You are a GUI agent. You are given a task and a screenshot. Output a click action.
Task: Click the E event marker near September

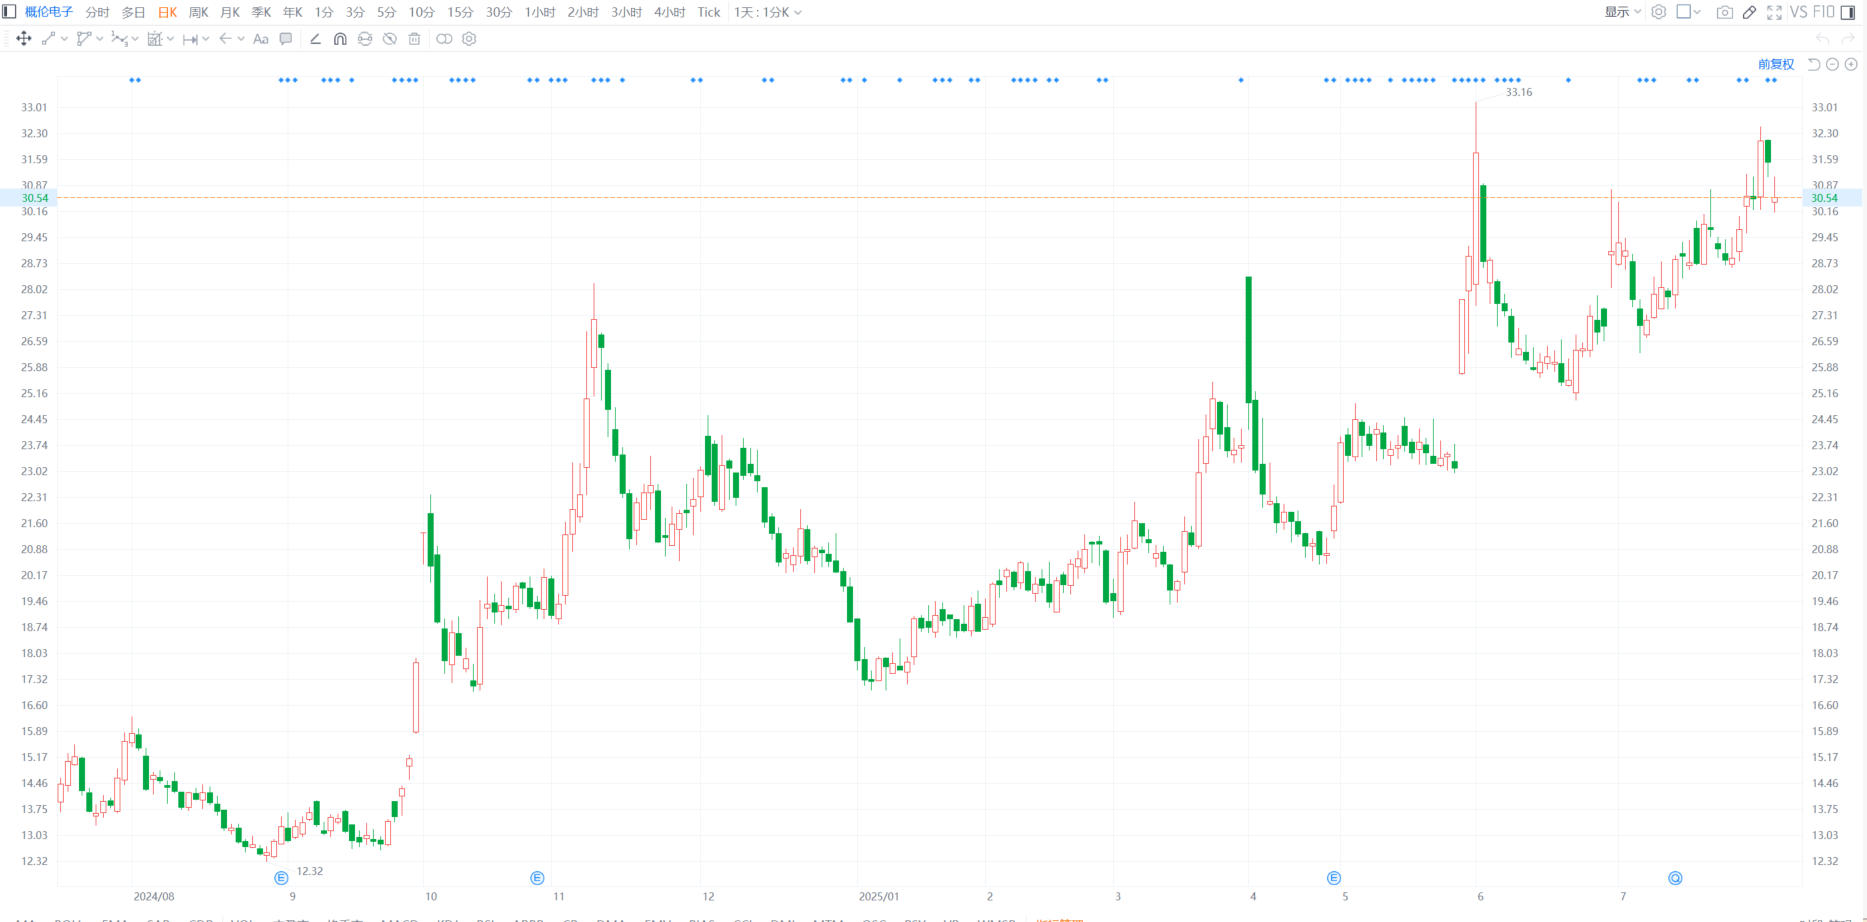(281, 878)
